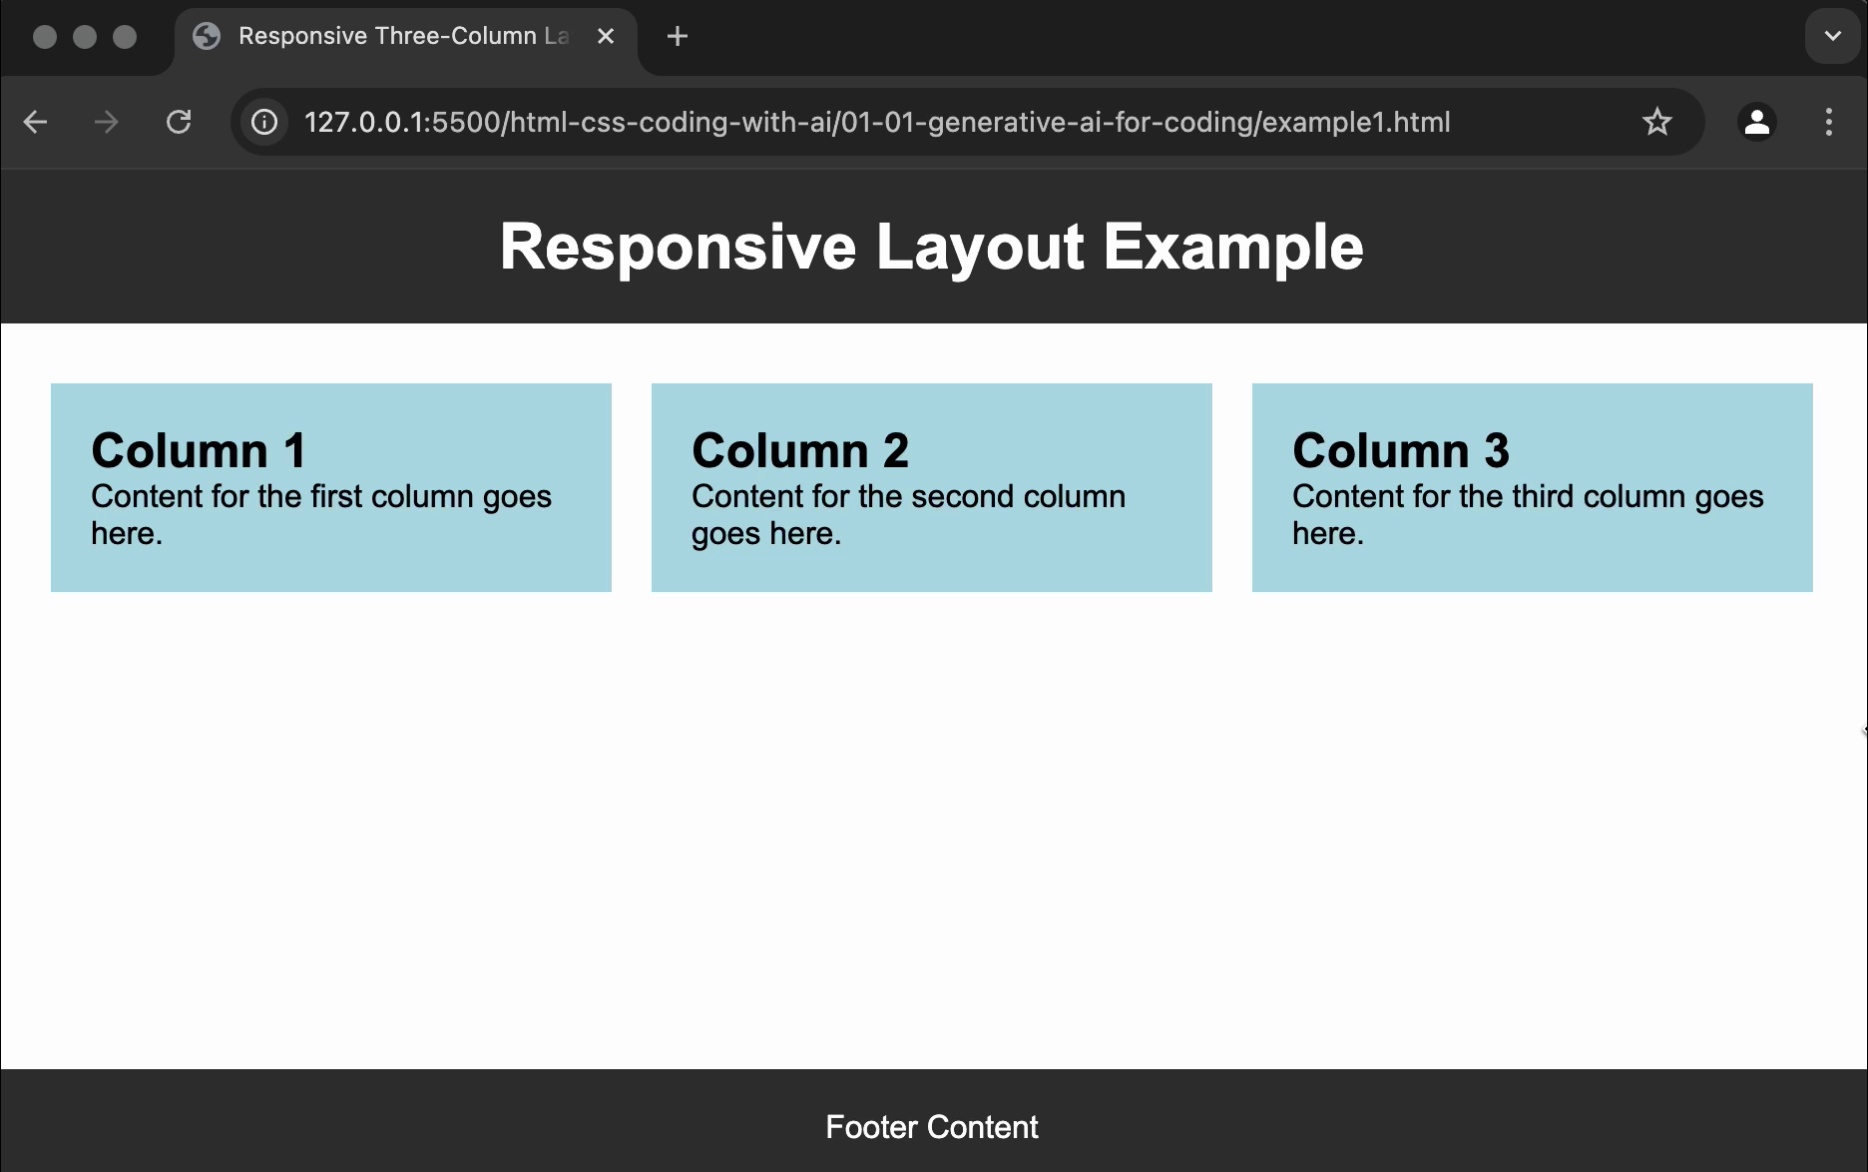Open the three-dot Chrome menu
Viewport: 1868px width, 1172px height.
1829,122
